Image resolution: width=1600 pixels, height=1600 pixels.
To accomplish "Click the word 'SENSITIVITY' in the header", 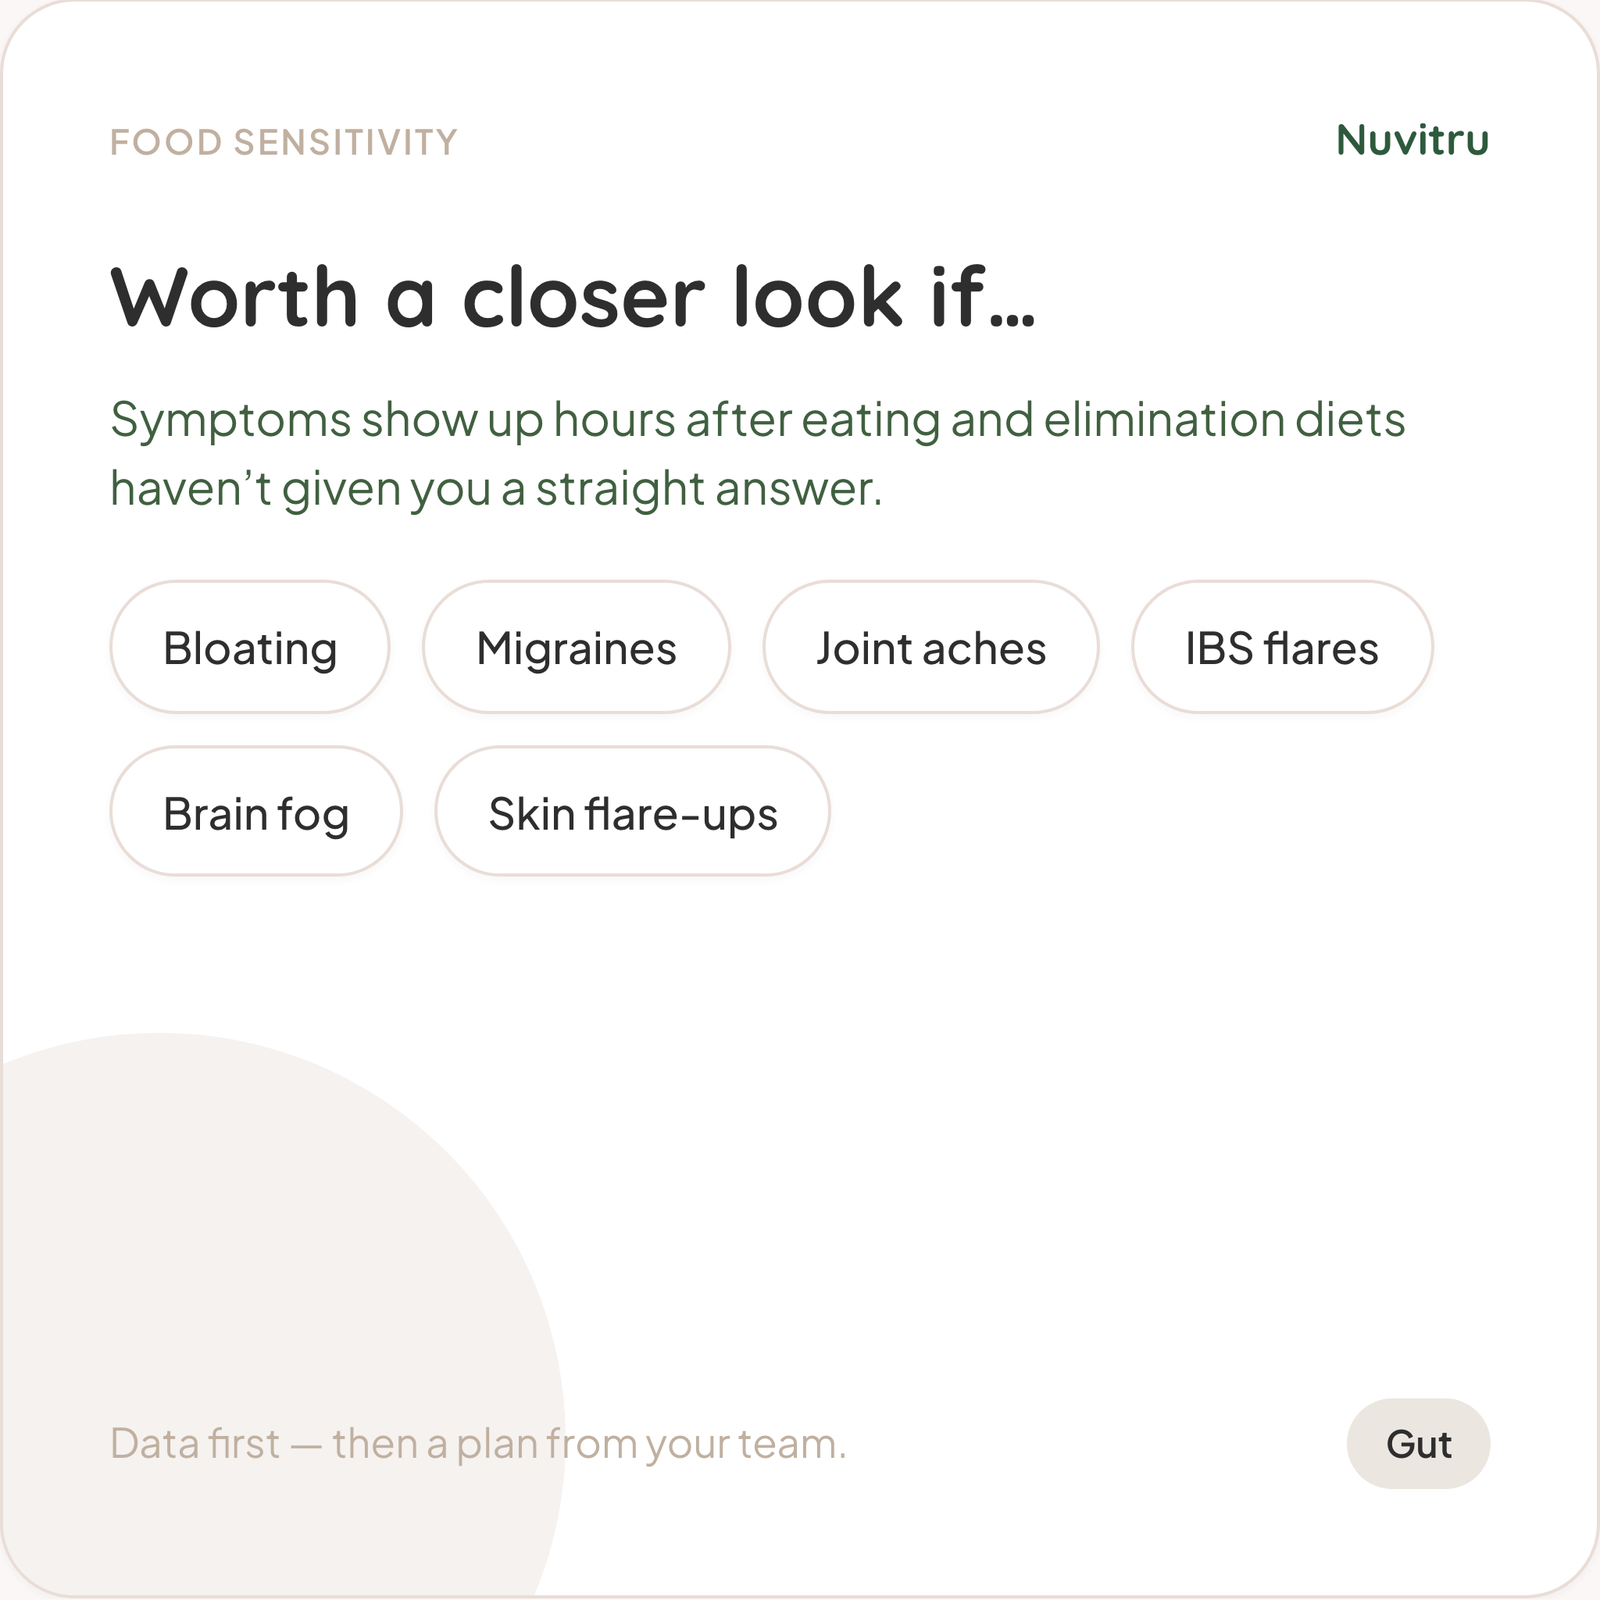I will (x=346, y=142).
